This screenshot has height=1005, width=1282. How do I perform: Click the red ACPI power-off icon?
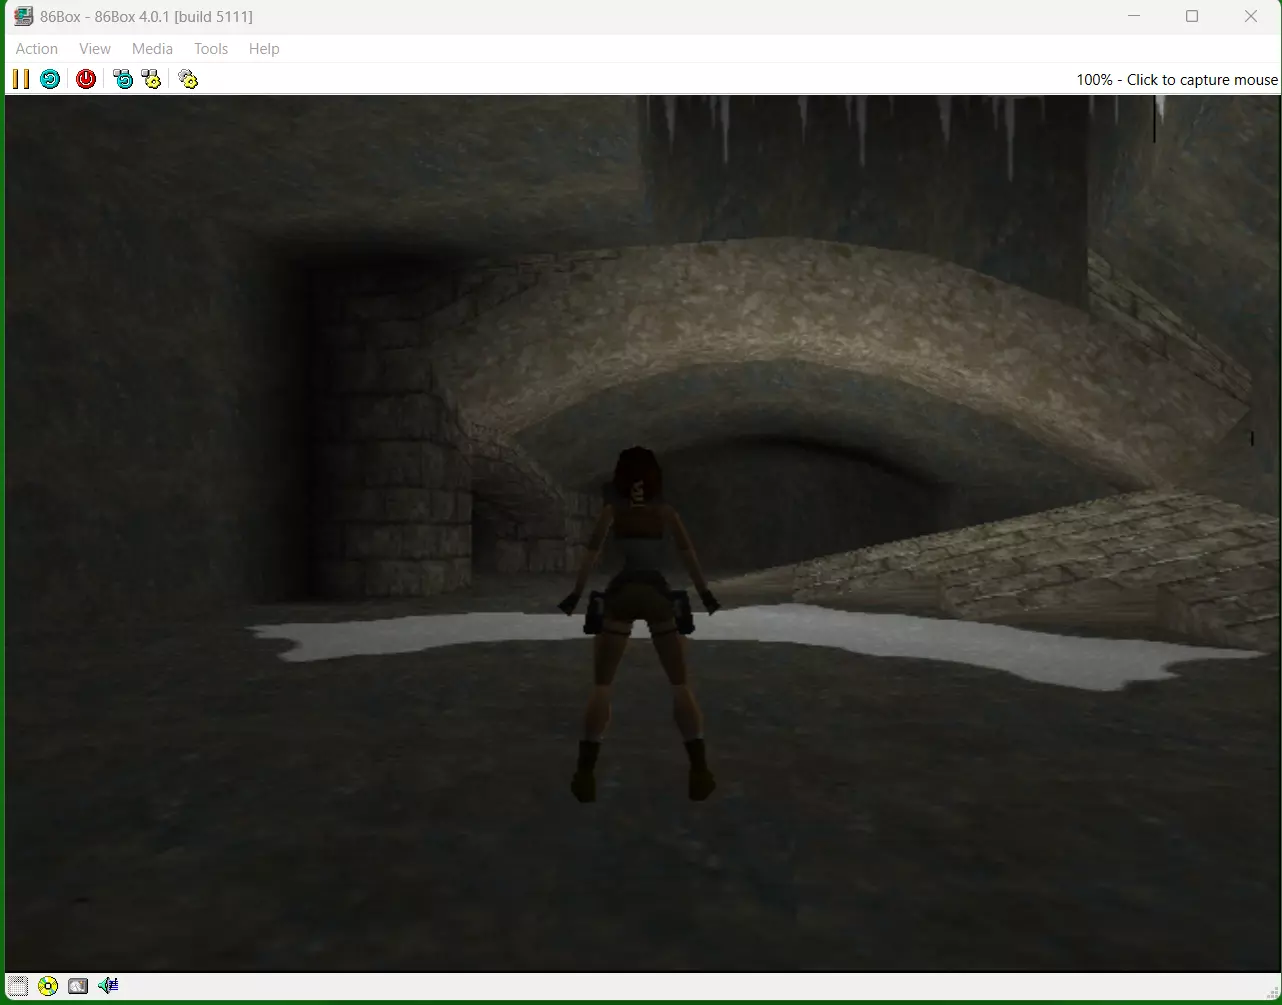[86, 79]
